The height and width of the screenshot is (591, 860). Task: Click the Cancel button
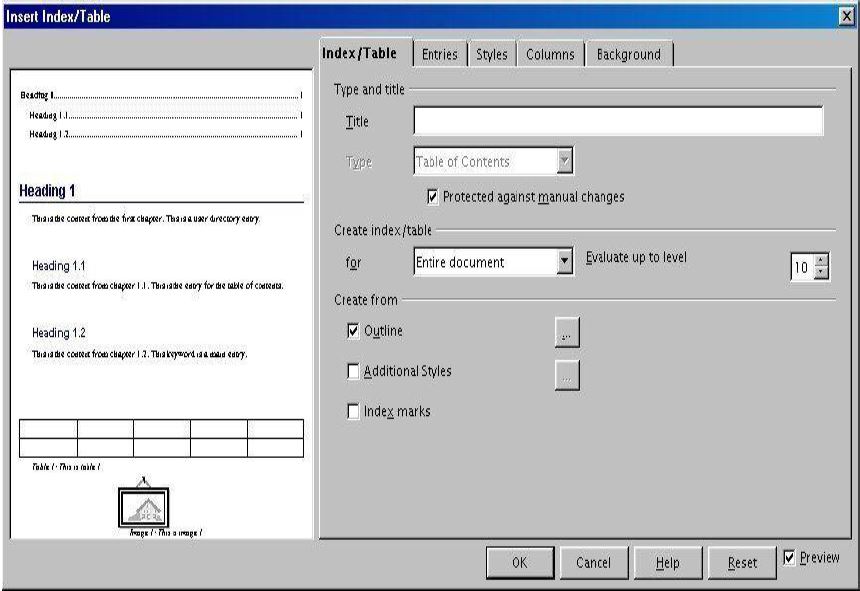pyautogui.click(x=593, y=562)
